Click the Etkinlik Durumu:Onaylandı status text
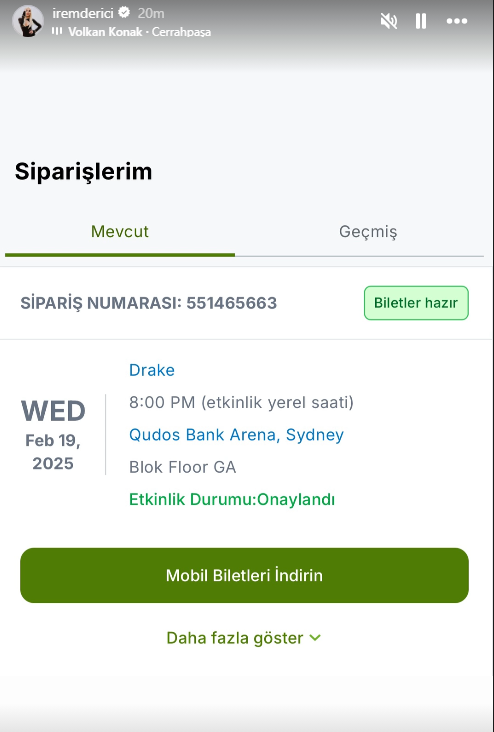 tap(232, 500)
